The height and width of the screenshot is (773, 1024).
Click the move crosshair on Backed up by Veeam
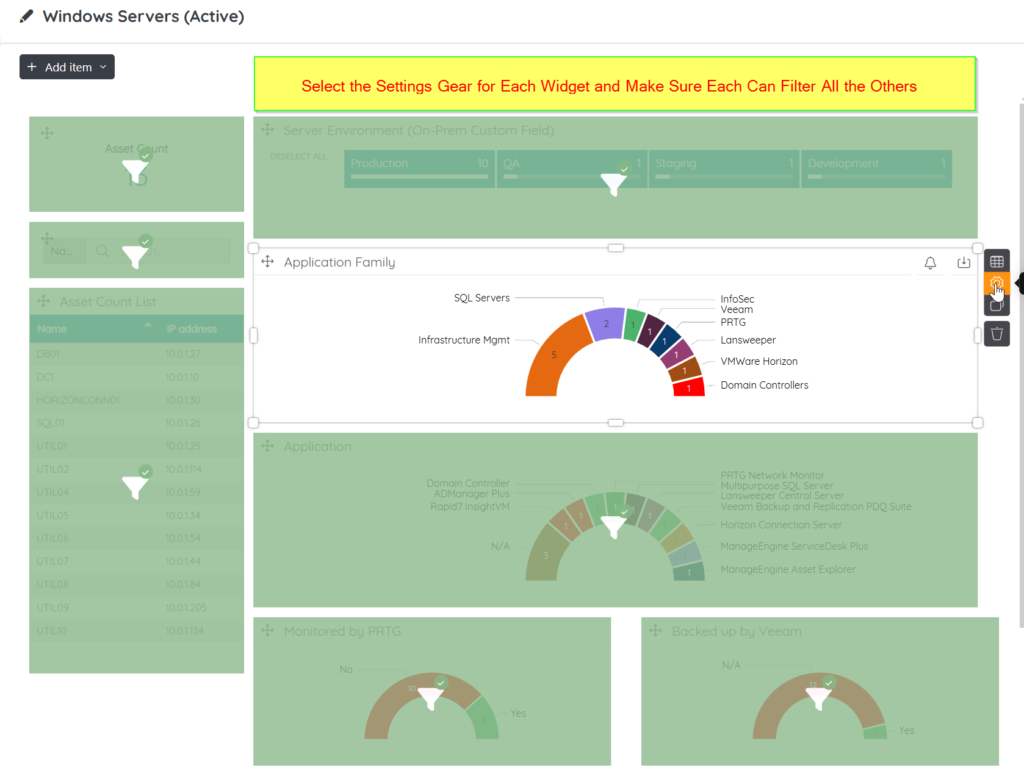click(655, 631)
